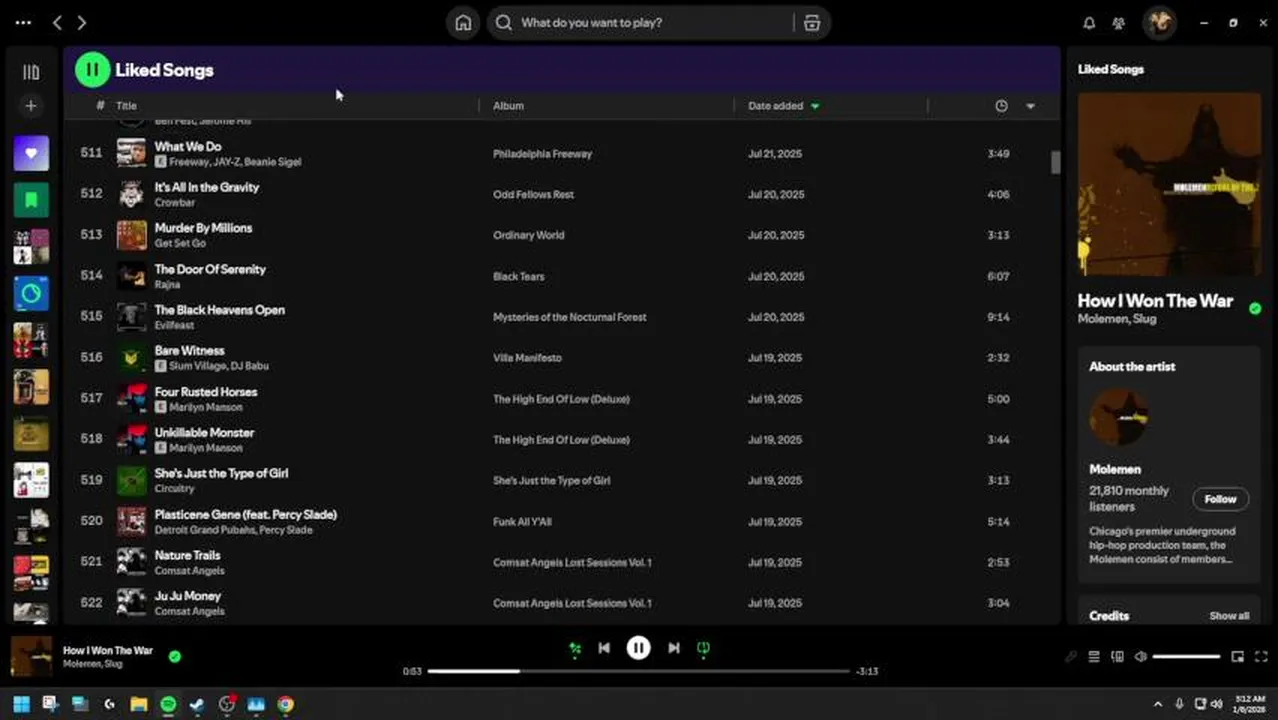Viewport: 1278px width, 720px height.
Task: Open the lyrics microphone icon
Action: point(1071,657)
